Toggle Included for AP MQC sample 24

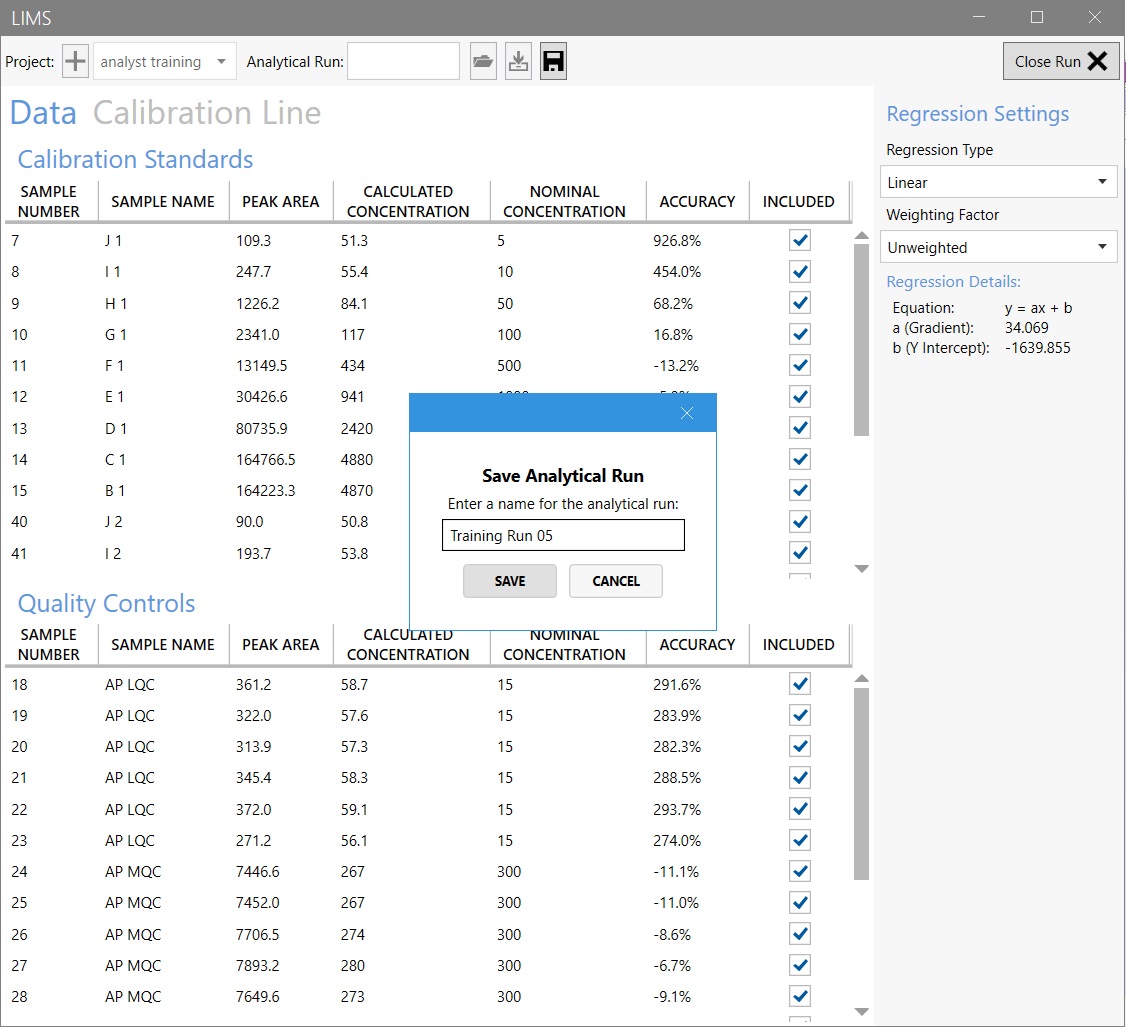pyautogui.click(x=799, y=871)
